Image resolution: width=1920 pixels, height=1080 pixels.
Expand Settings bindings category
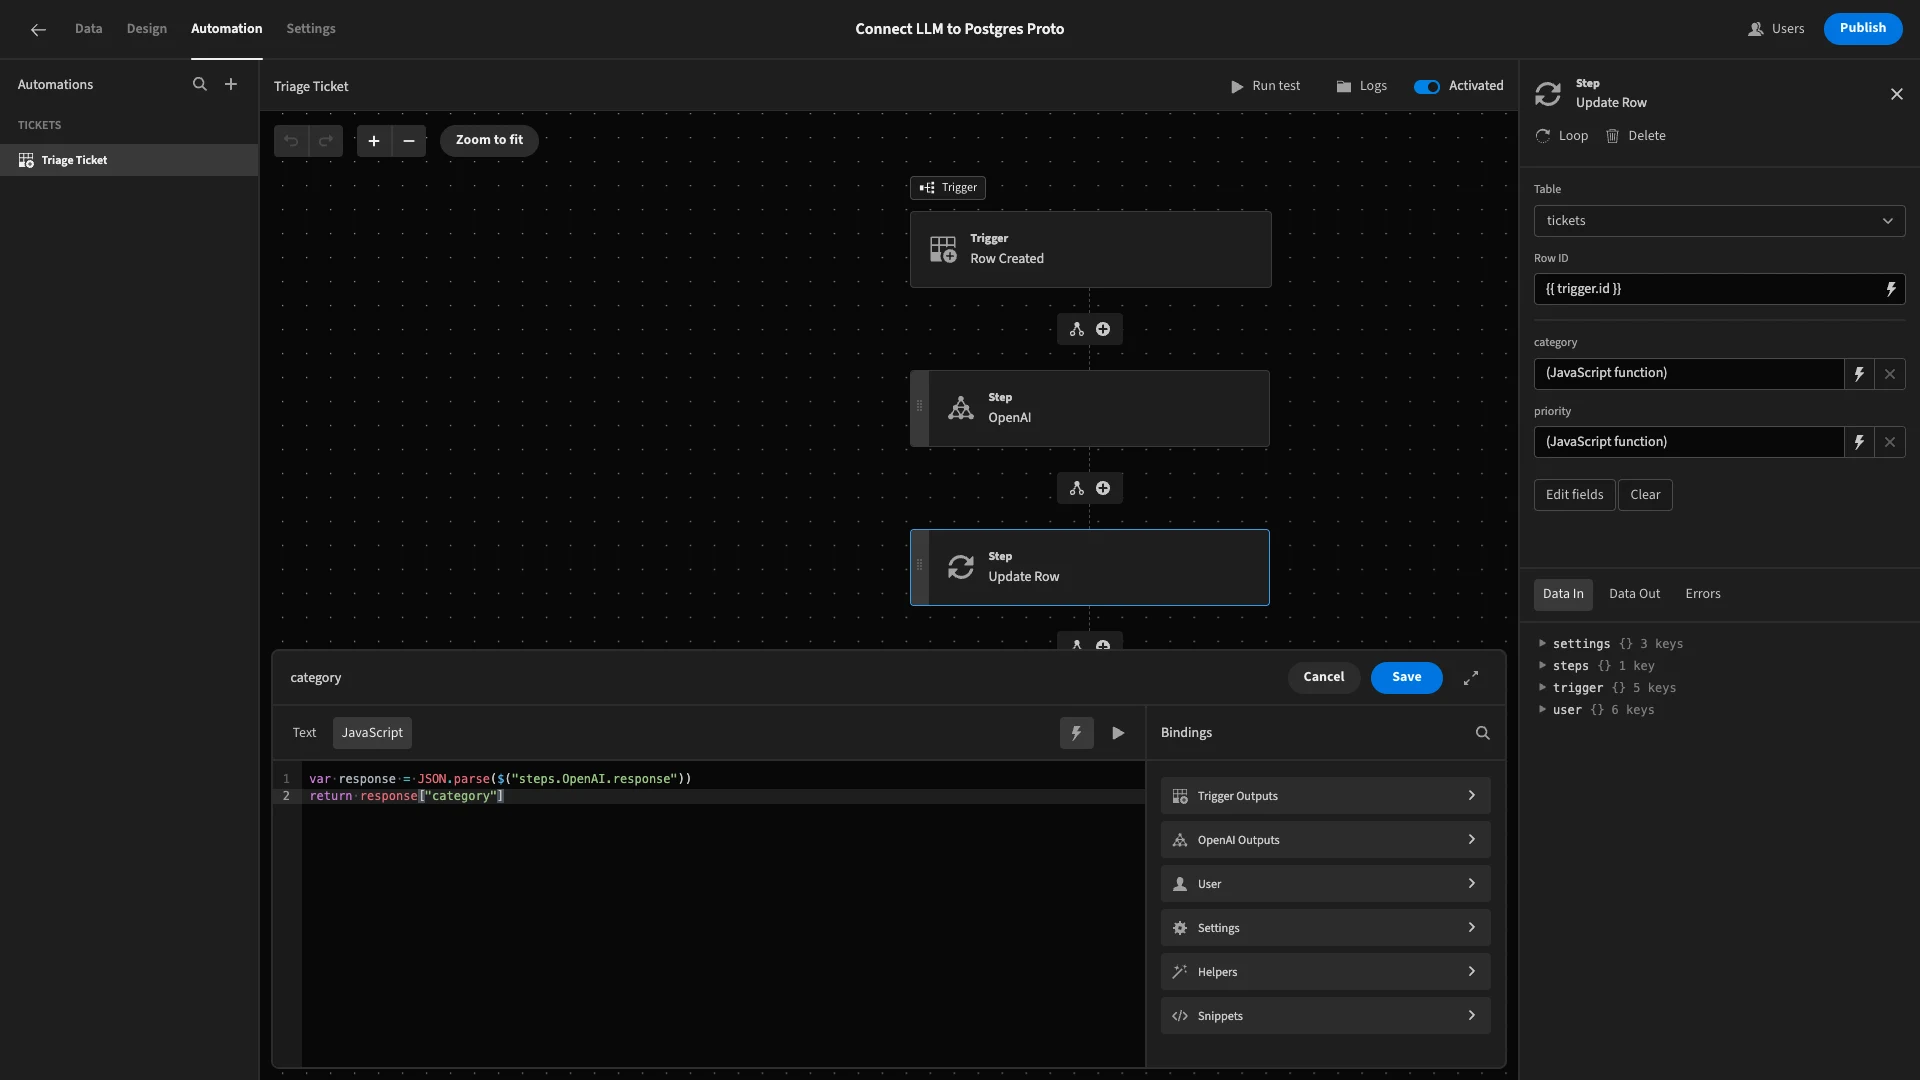tap(1325, 928)
